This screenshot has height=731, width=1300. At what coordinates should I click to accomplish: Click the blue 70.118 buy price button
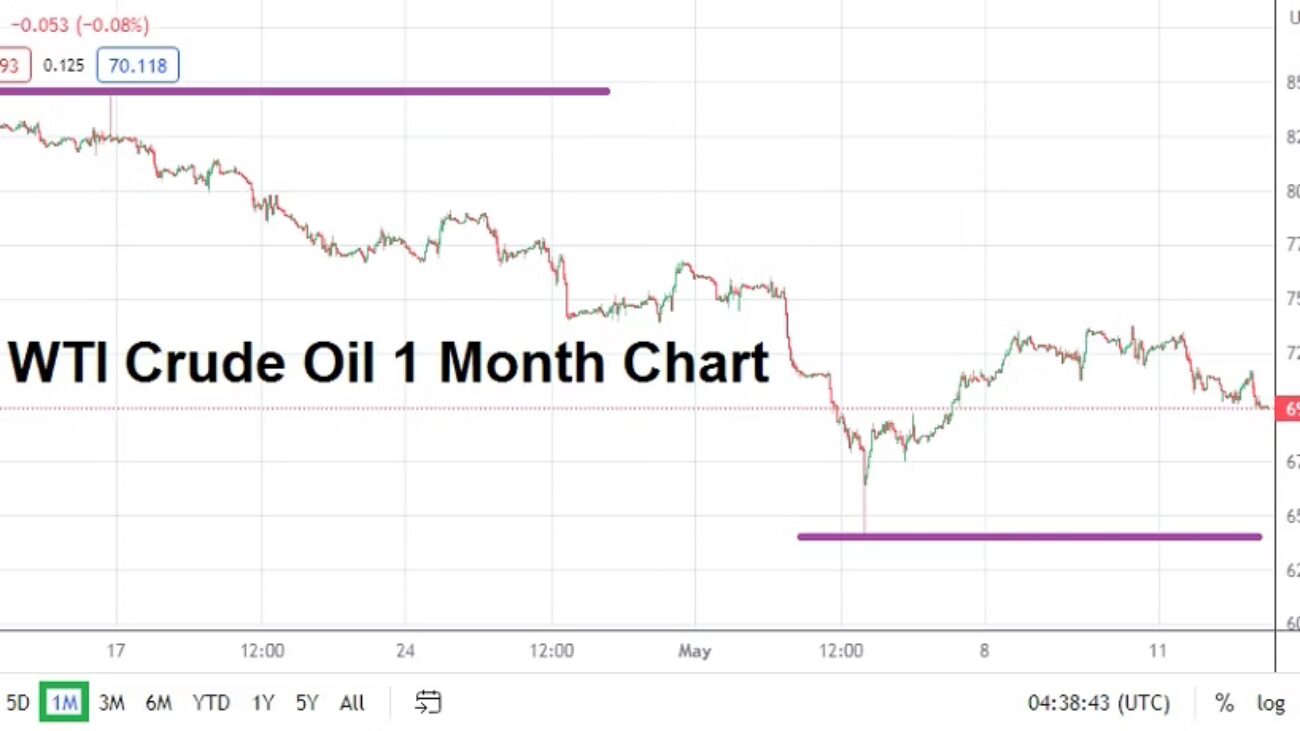(138, 66)
